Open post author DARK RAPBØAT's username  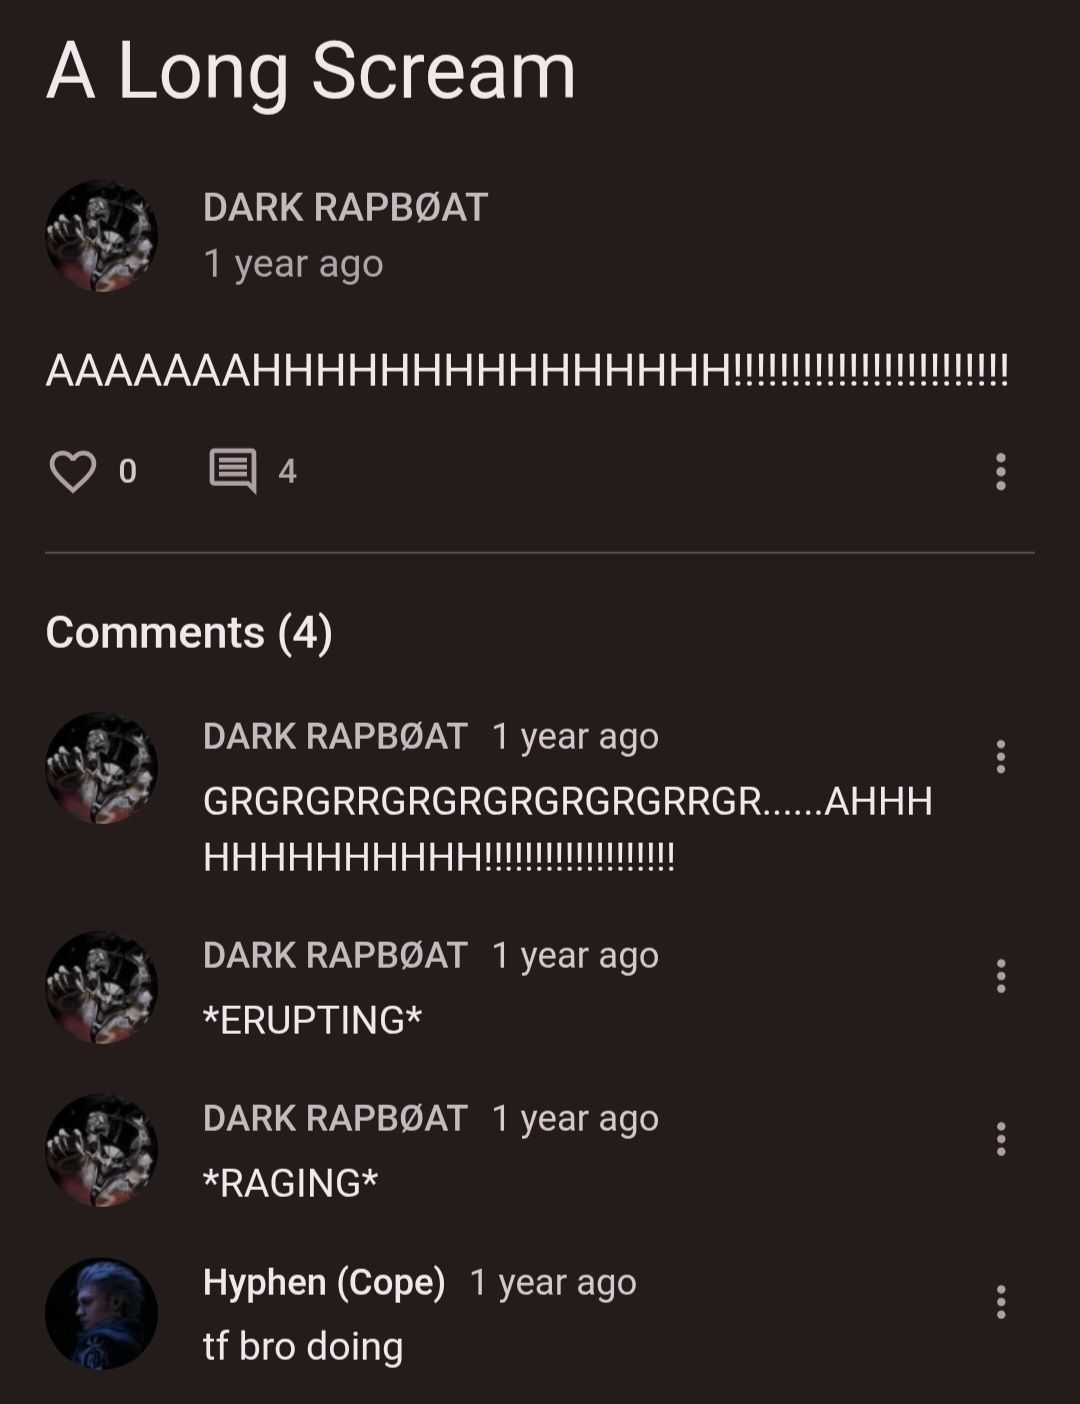[x=345, y=208]
